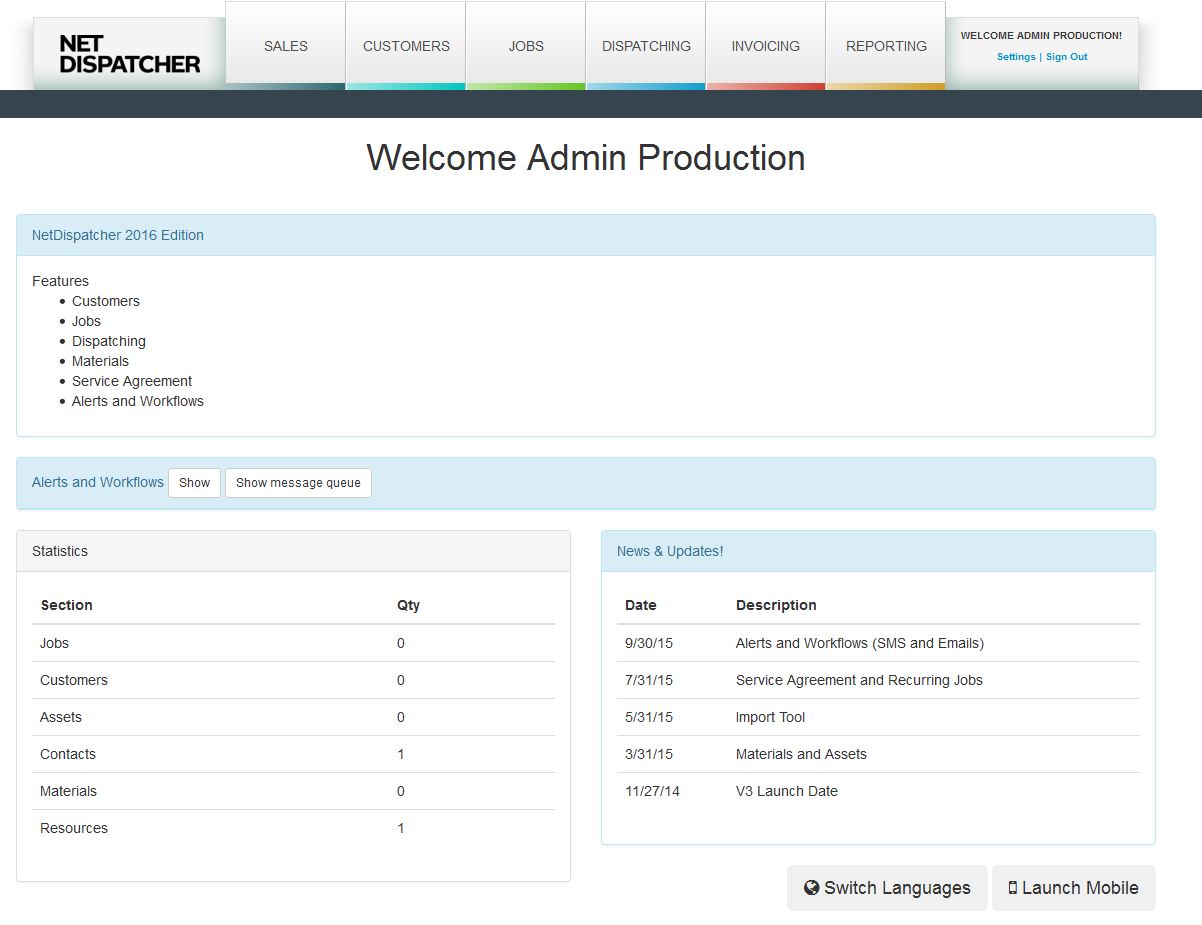
Task: Click the Statistics panel header
Action: 293,551
